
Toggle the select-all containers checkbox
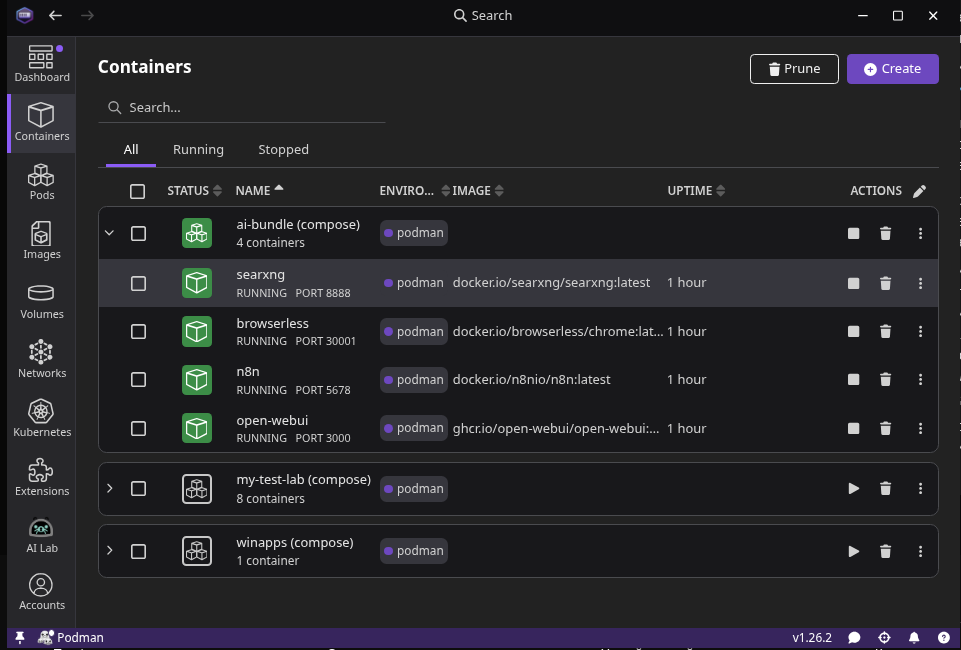pos(137,191)
